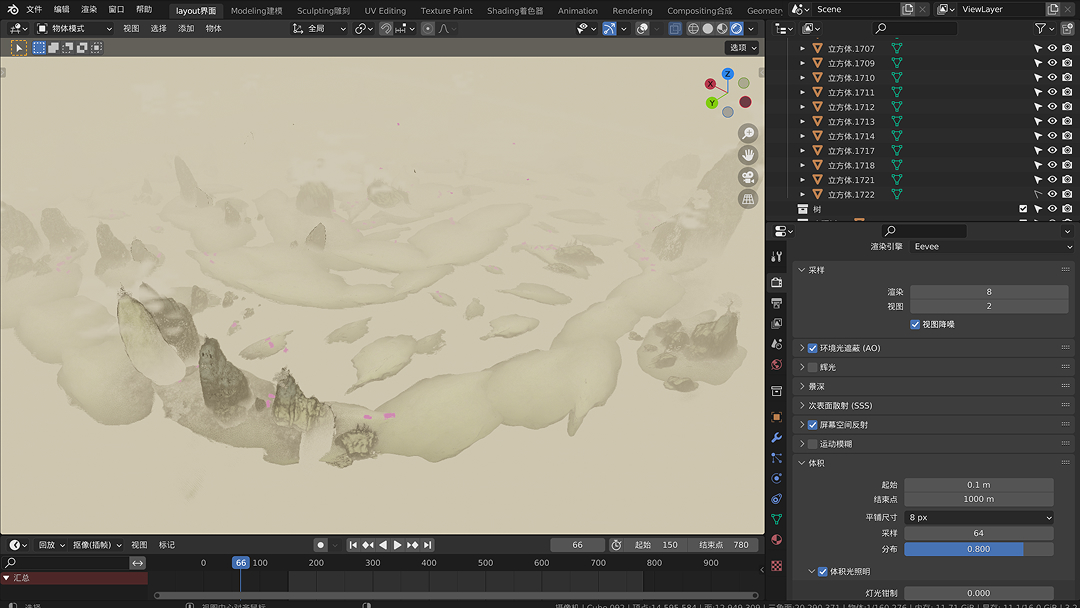Uncheck 视图降噪 viewport denoising checkbox
The height and width of the screenshot is (608, 1080).
click(x=915, y=324)
